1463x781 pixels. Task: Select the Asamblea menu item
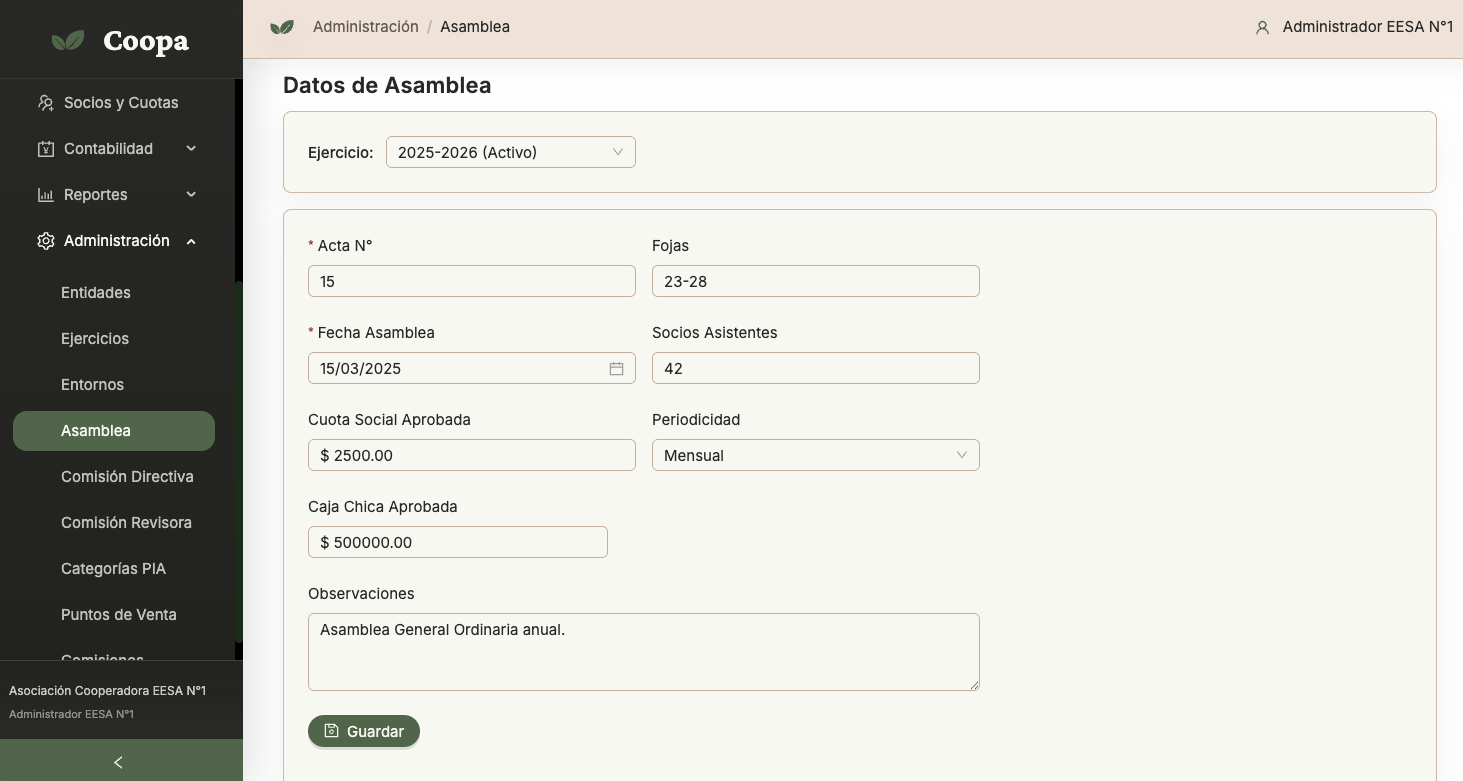pyautogui.click(x=114, y=431)
